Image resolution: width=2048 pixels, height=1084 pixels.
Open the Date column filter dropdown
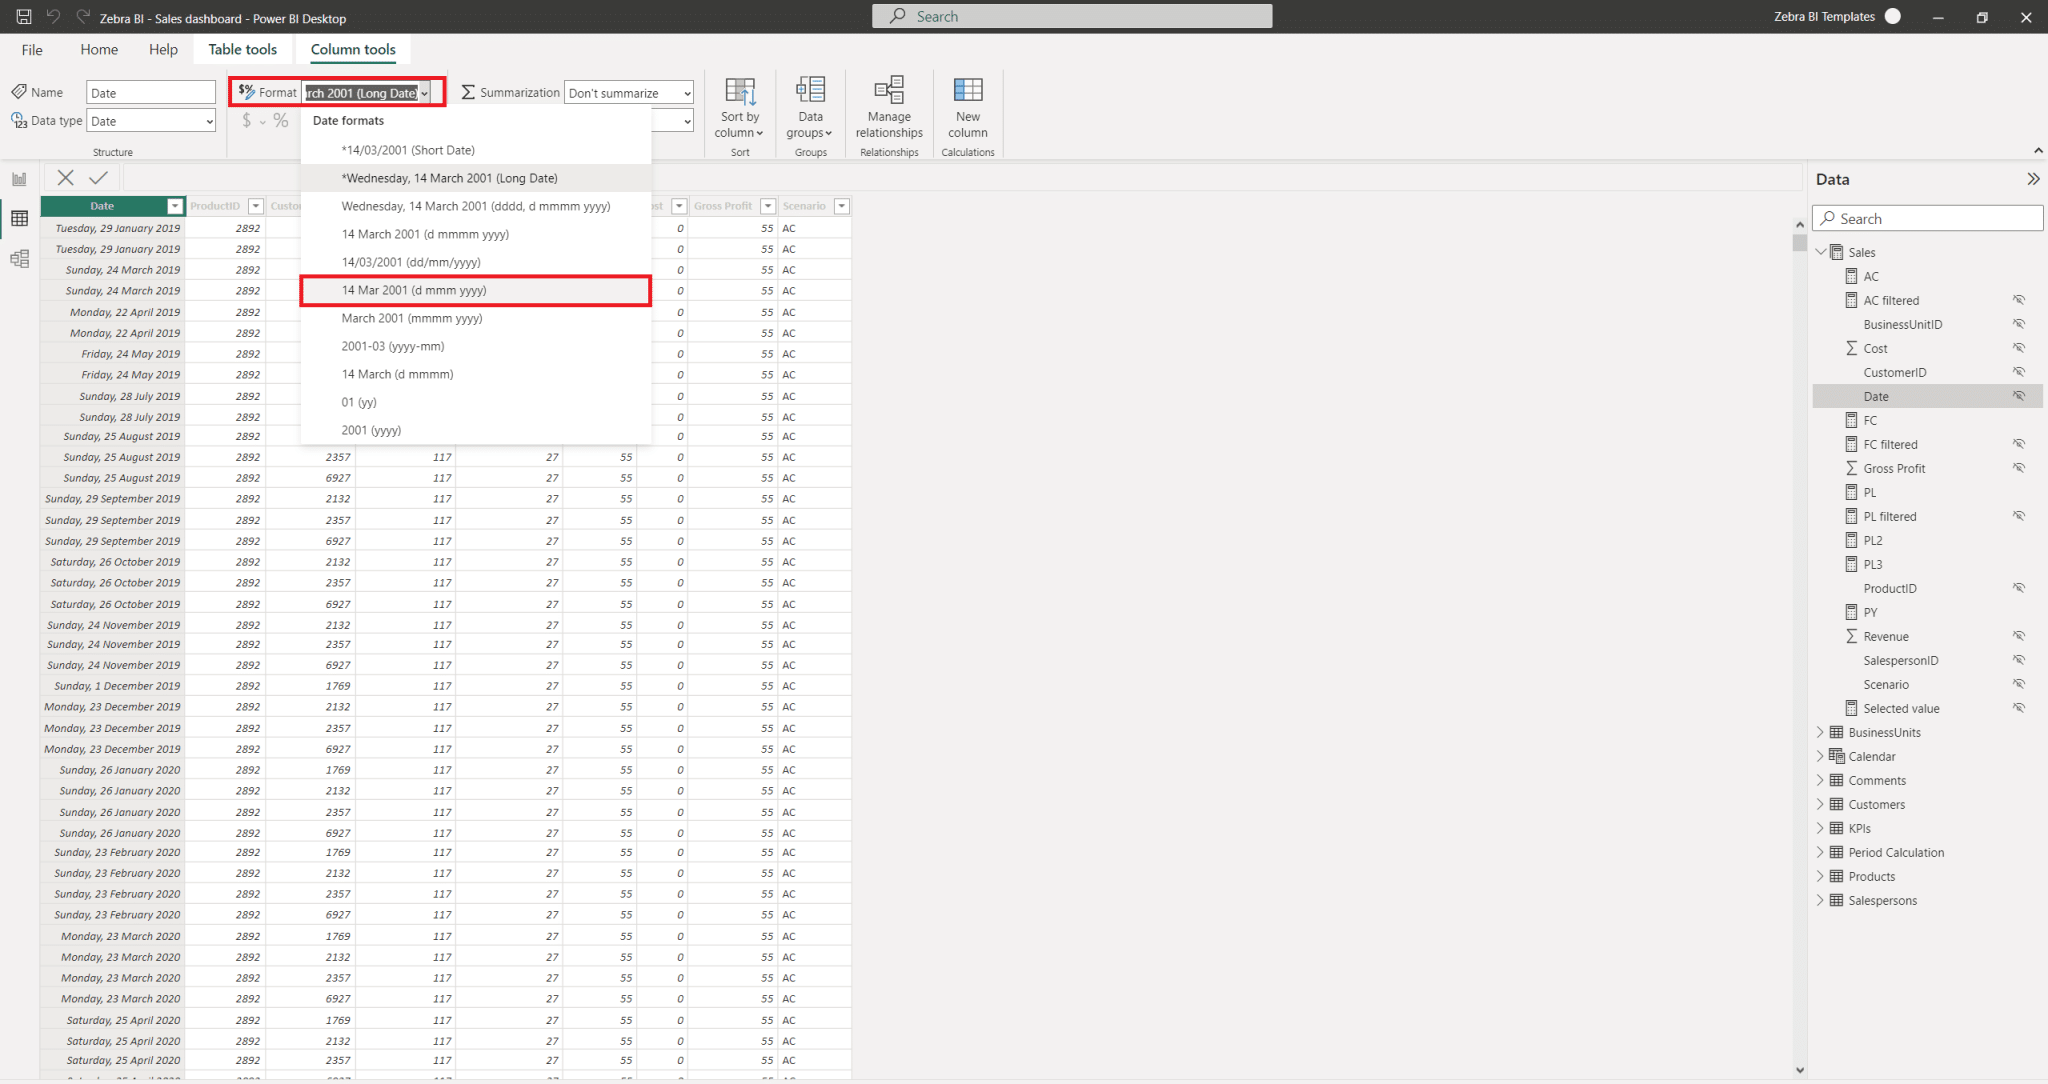coord(175,205)
